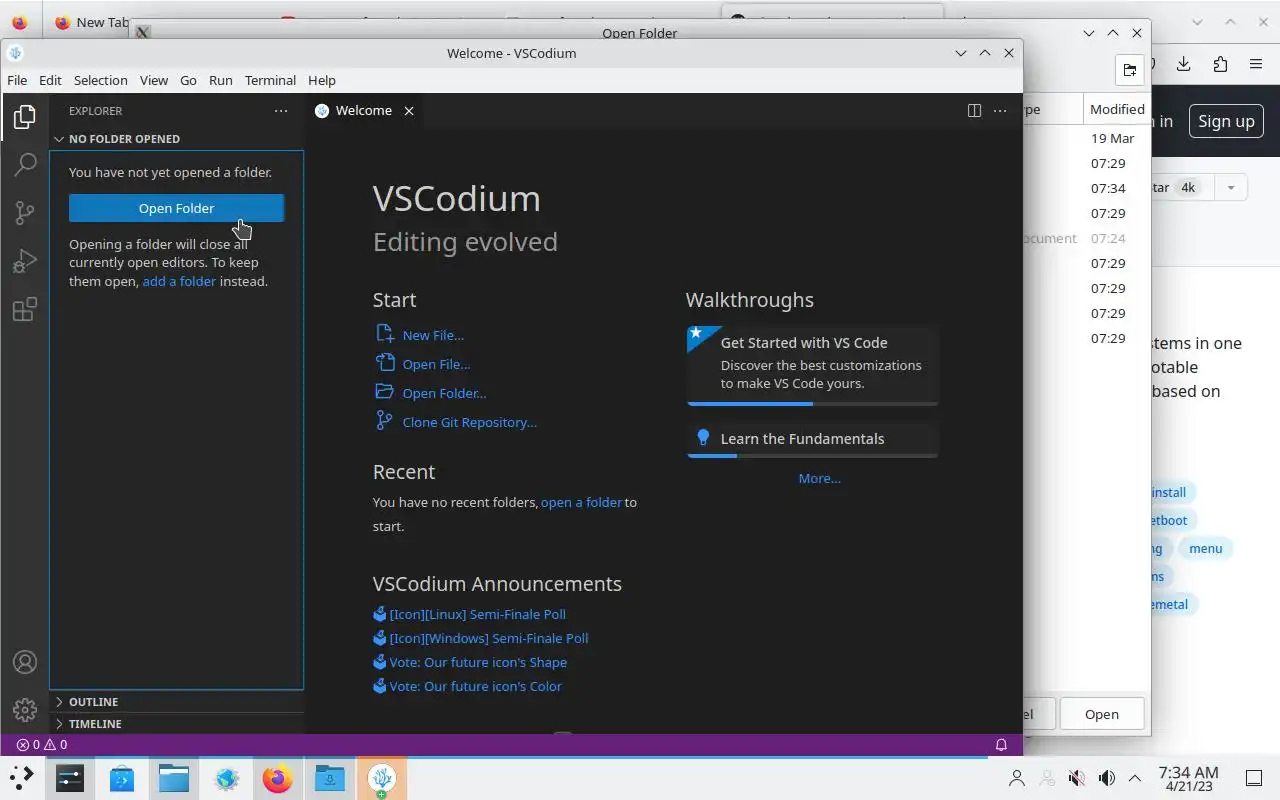Image resolution: width=1280 pixels, height=800 pixels.
Task: Collapse the NO FOLDER OPENED section
Action: [176, 139]
